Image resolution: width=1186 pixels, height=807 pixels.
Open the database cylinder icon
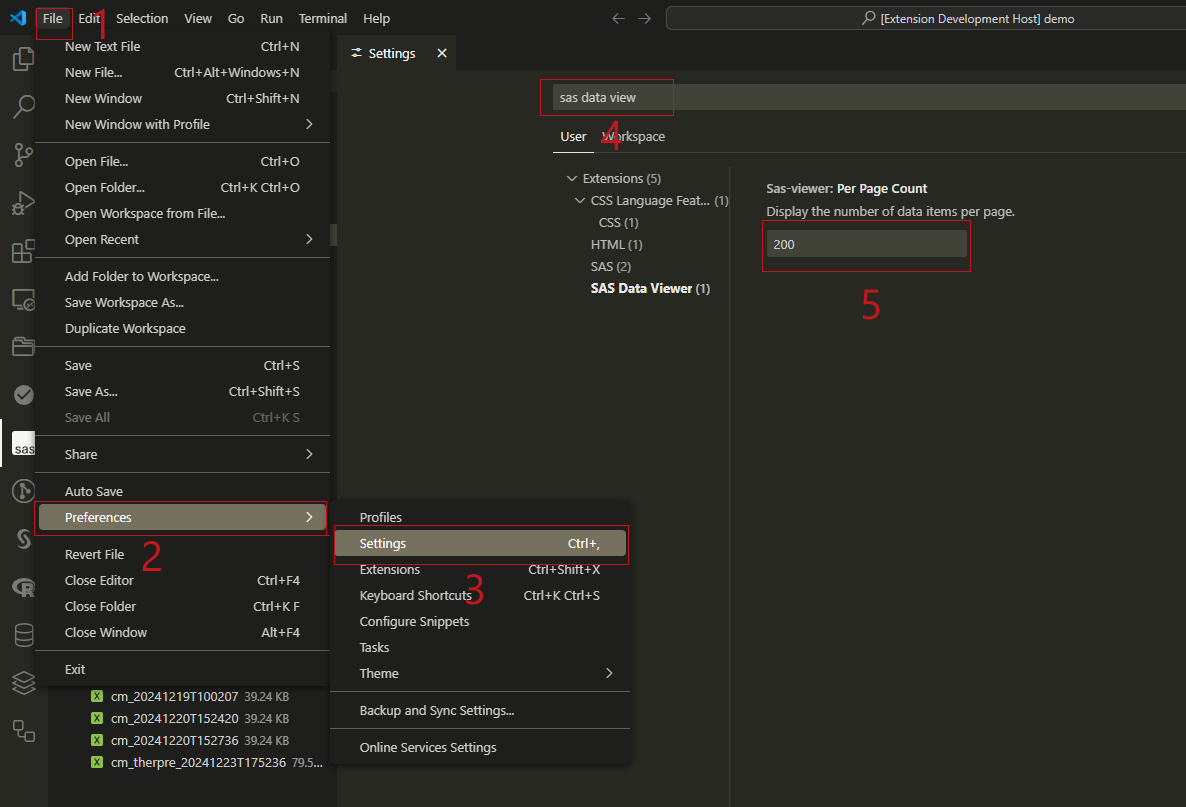pyautogui.click(x=23, y=635)
